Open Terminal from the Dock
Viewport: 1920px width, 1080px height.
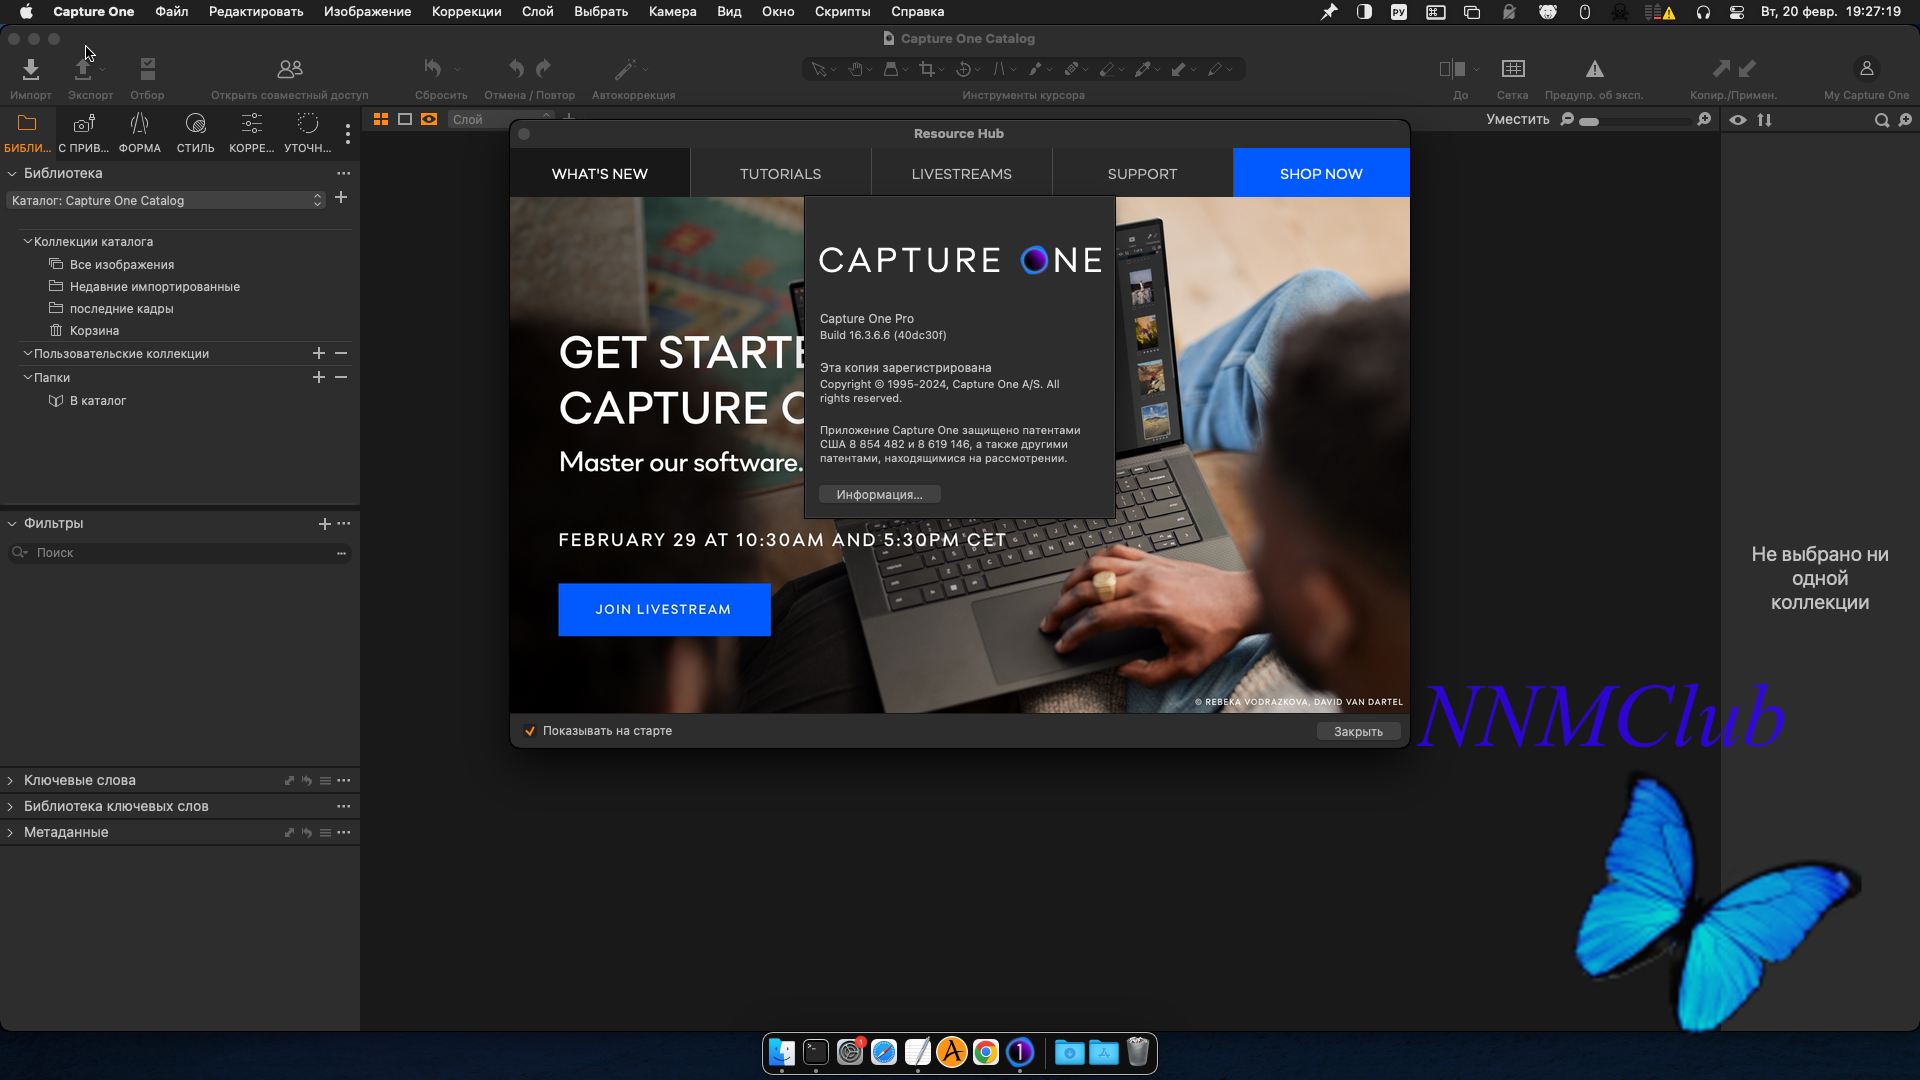coord(816,1052)
